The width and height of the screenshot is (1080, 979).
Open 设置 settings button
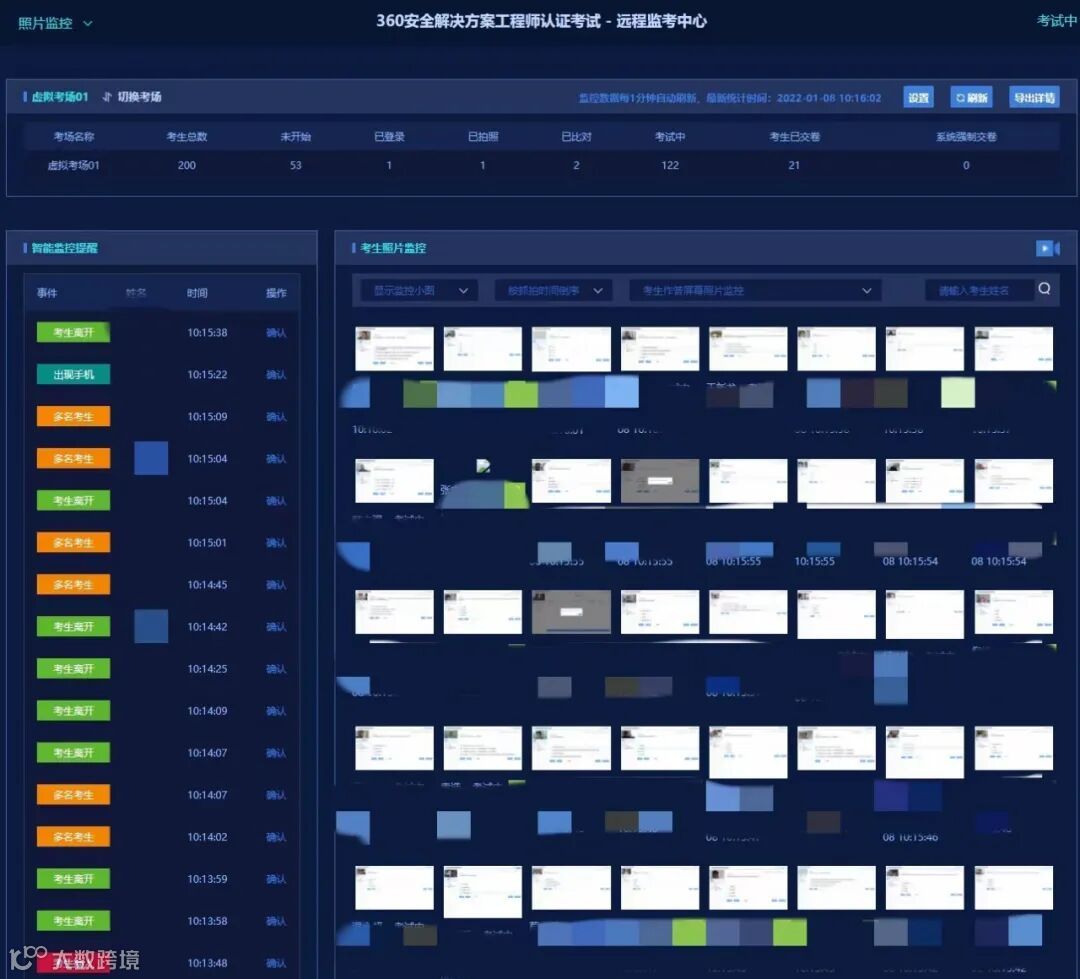(x=917, y=98)
